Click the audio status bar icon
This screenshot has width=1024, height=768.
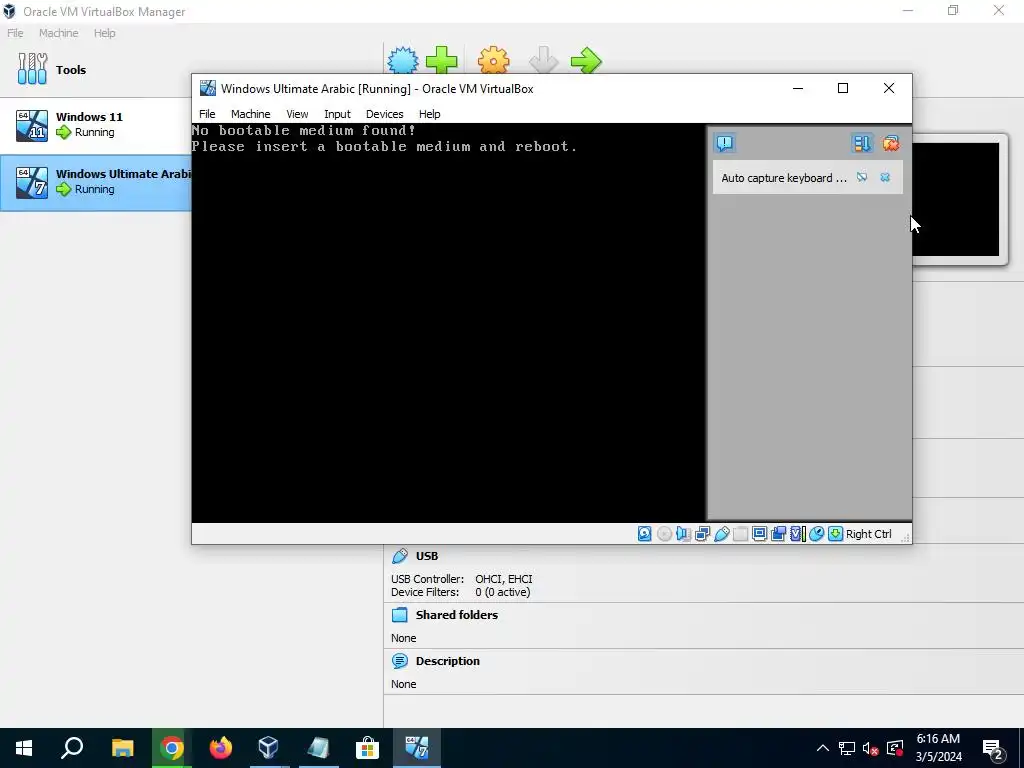click(683, 534)
